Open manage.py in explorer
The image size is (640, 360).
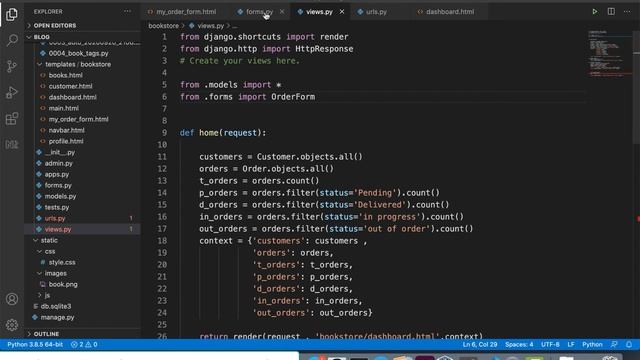pyautogui.click(x=57, y=318)
